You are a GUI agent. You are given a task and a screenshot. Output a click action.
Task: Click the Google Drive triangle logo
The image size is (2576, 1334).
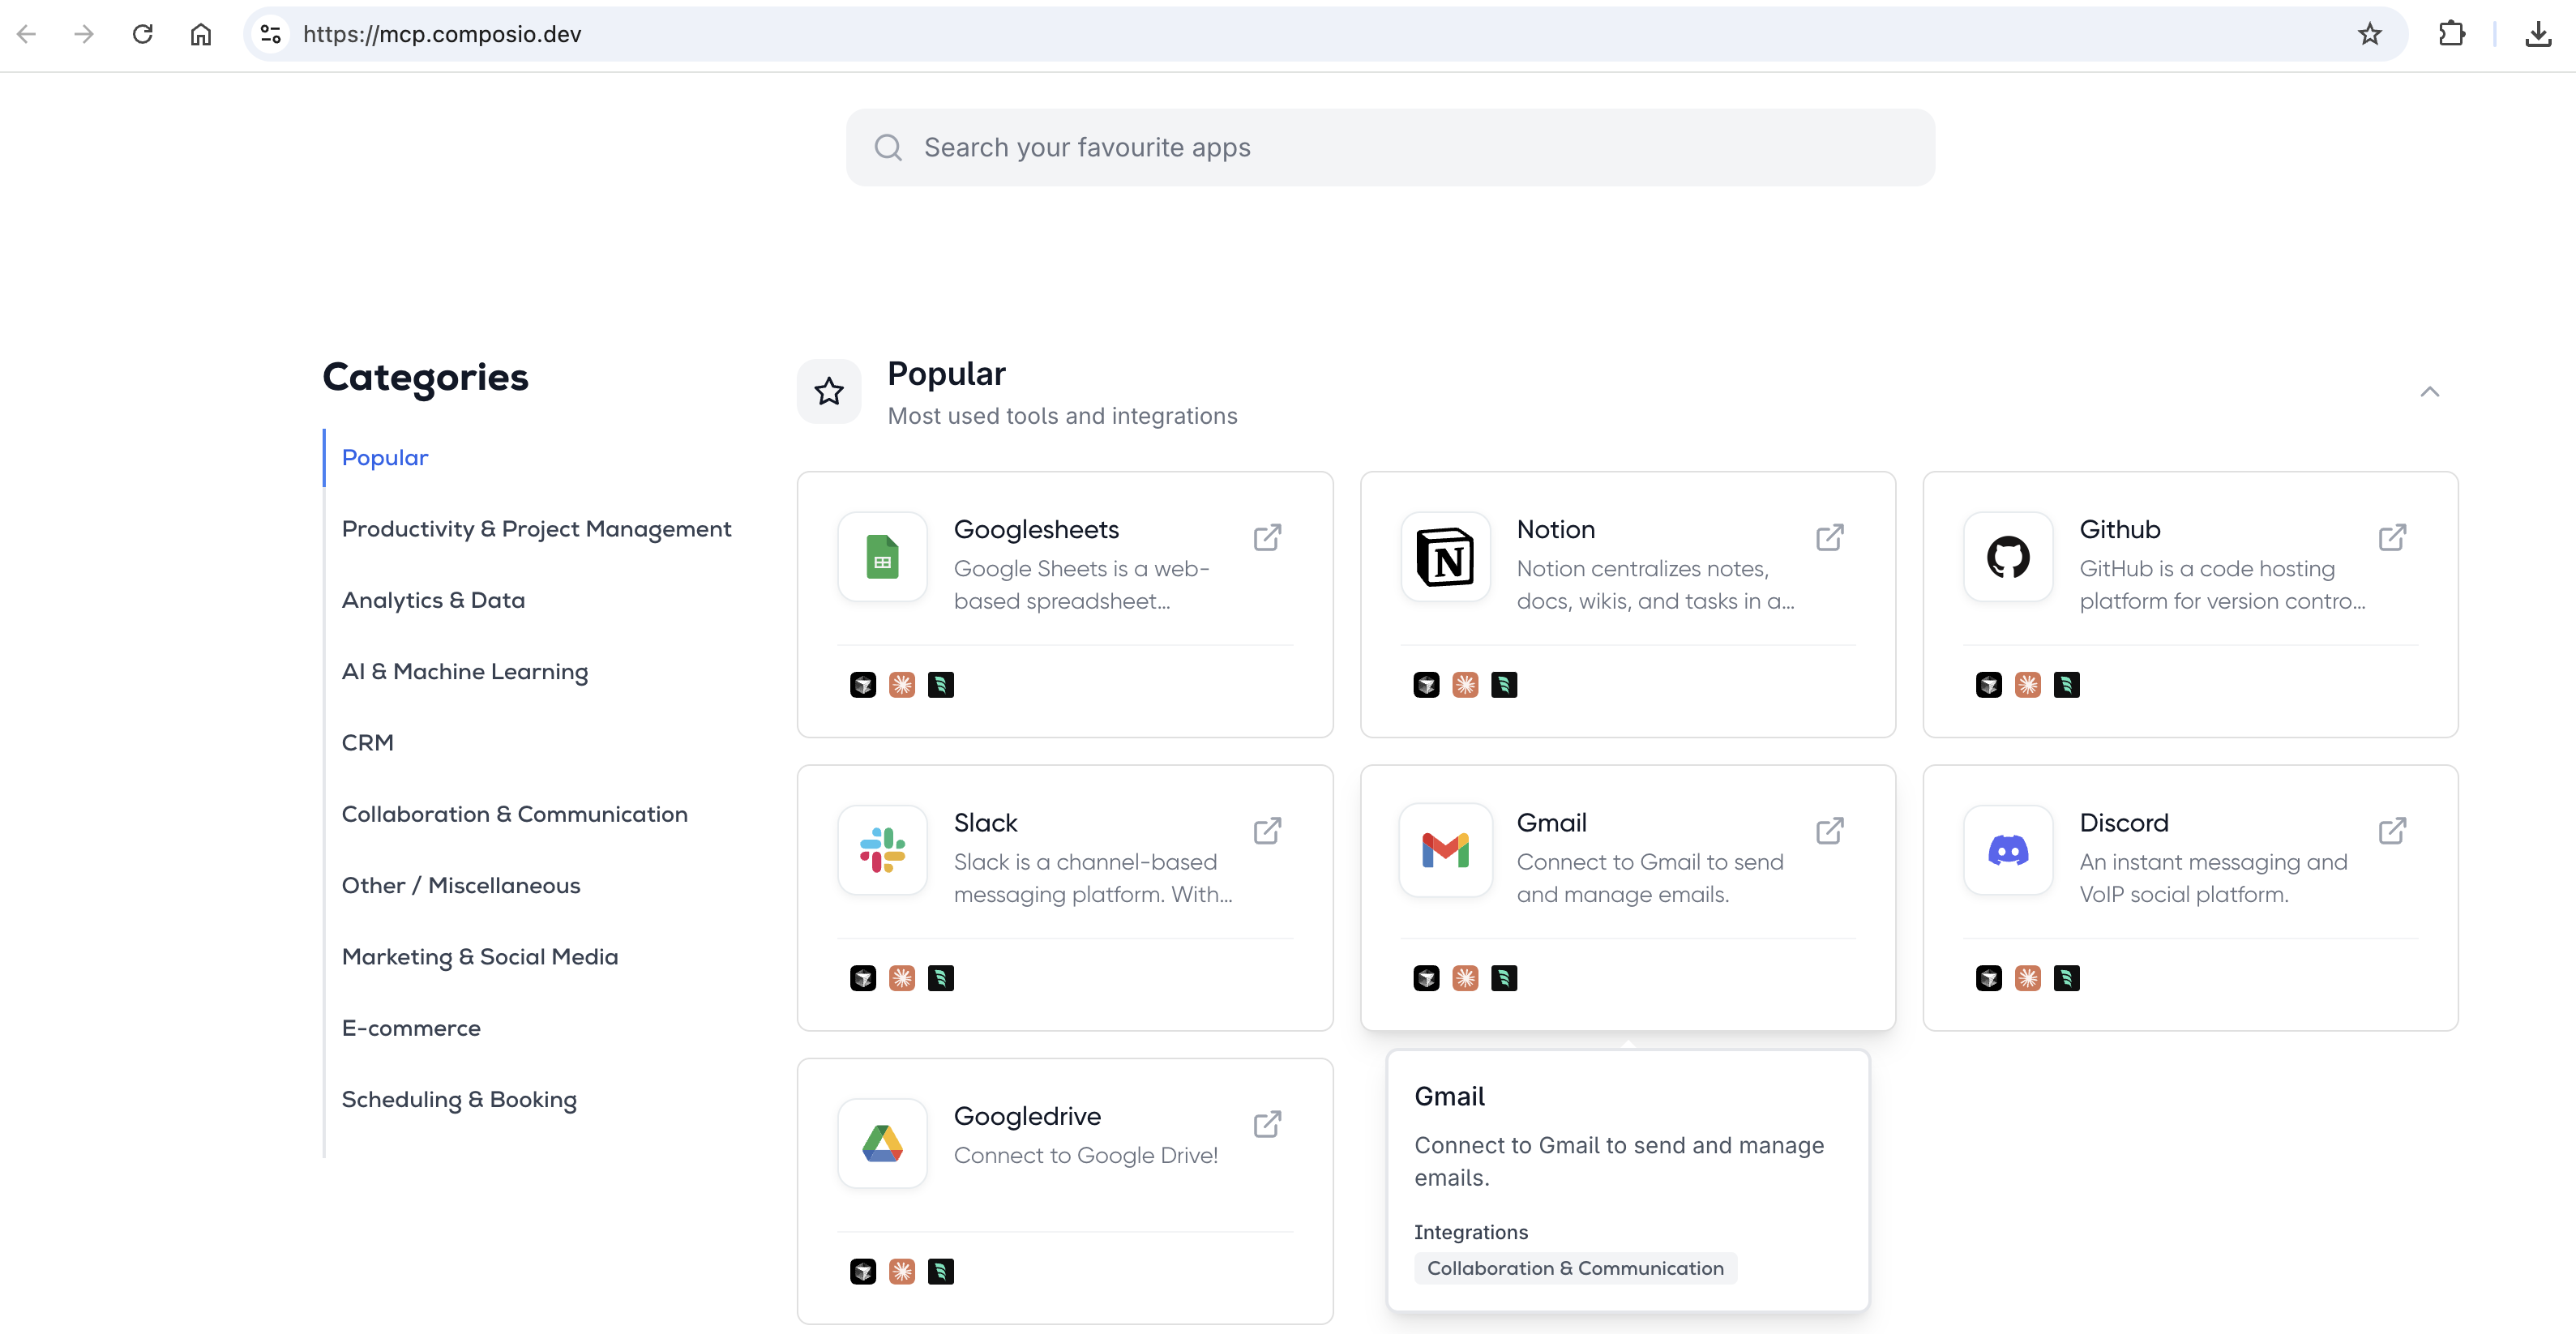pyautogui.click(x=883, y=1143)
